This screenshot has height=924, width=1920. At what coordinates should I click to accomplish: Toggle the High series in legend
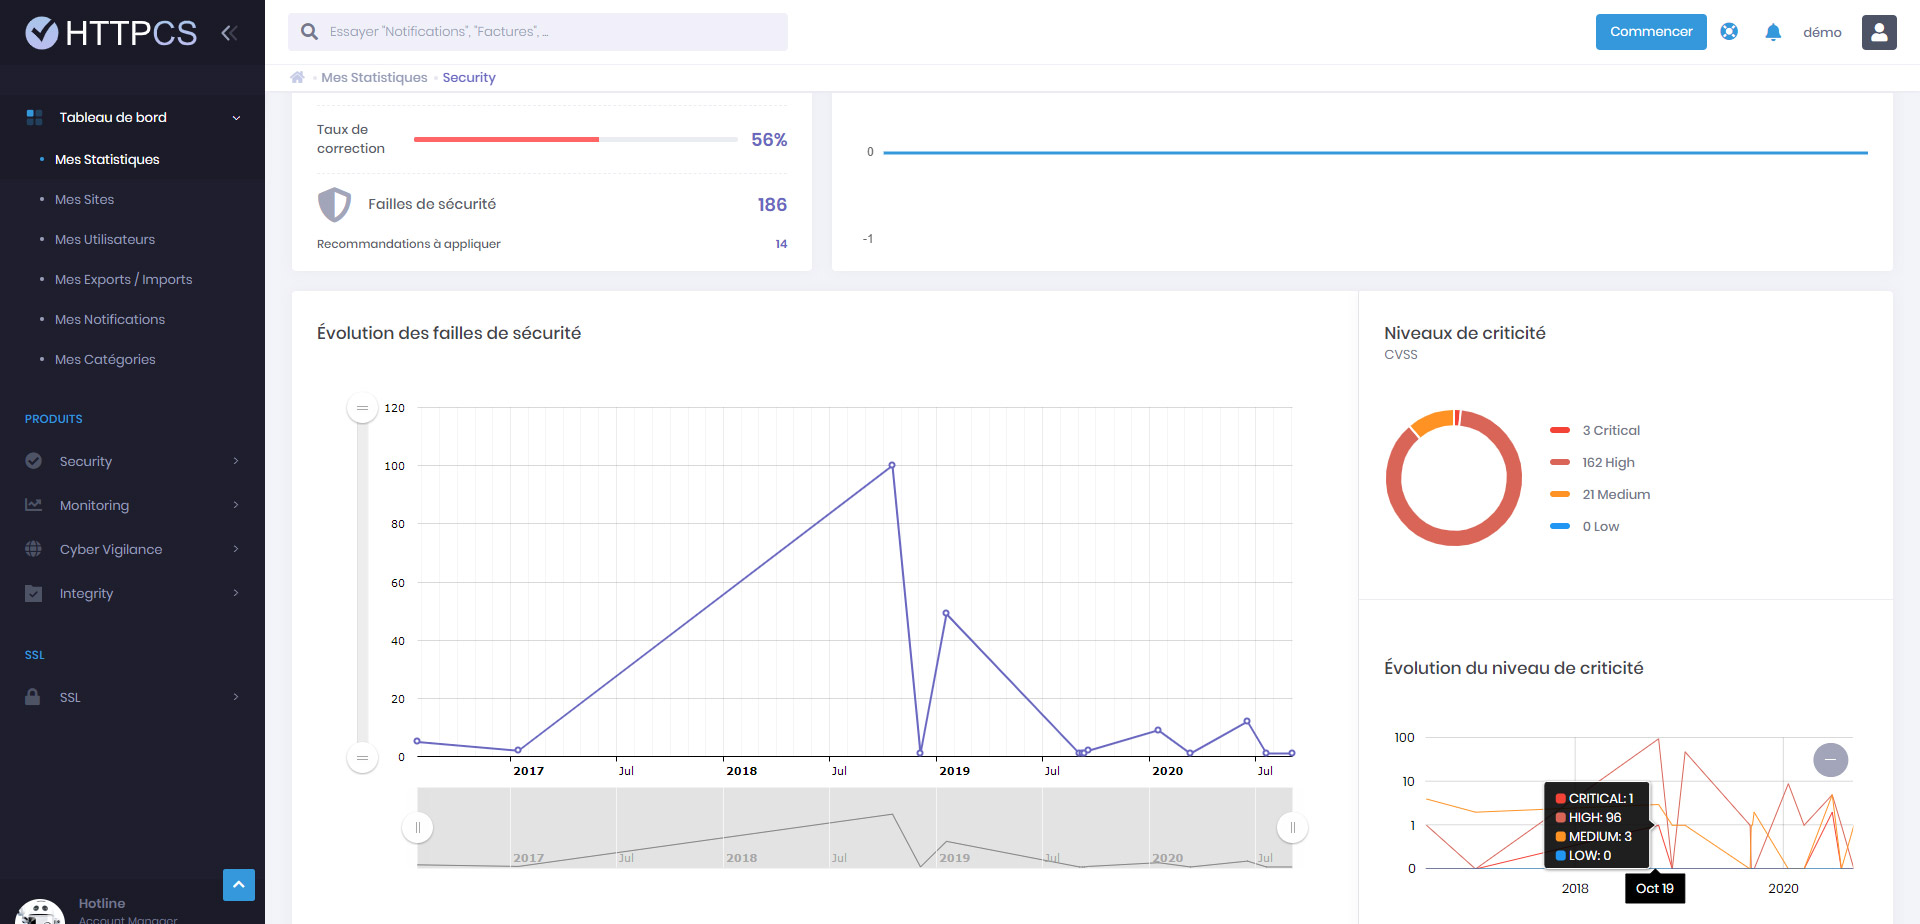pyautogui.click(x=1592, y=462)
